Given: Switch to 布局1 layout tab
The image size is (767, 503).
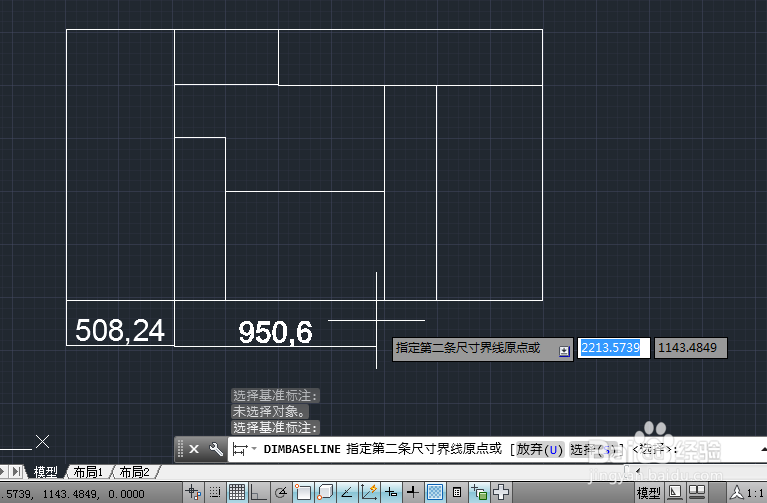Looking at the screenshot, I should click(88, 472).
